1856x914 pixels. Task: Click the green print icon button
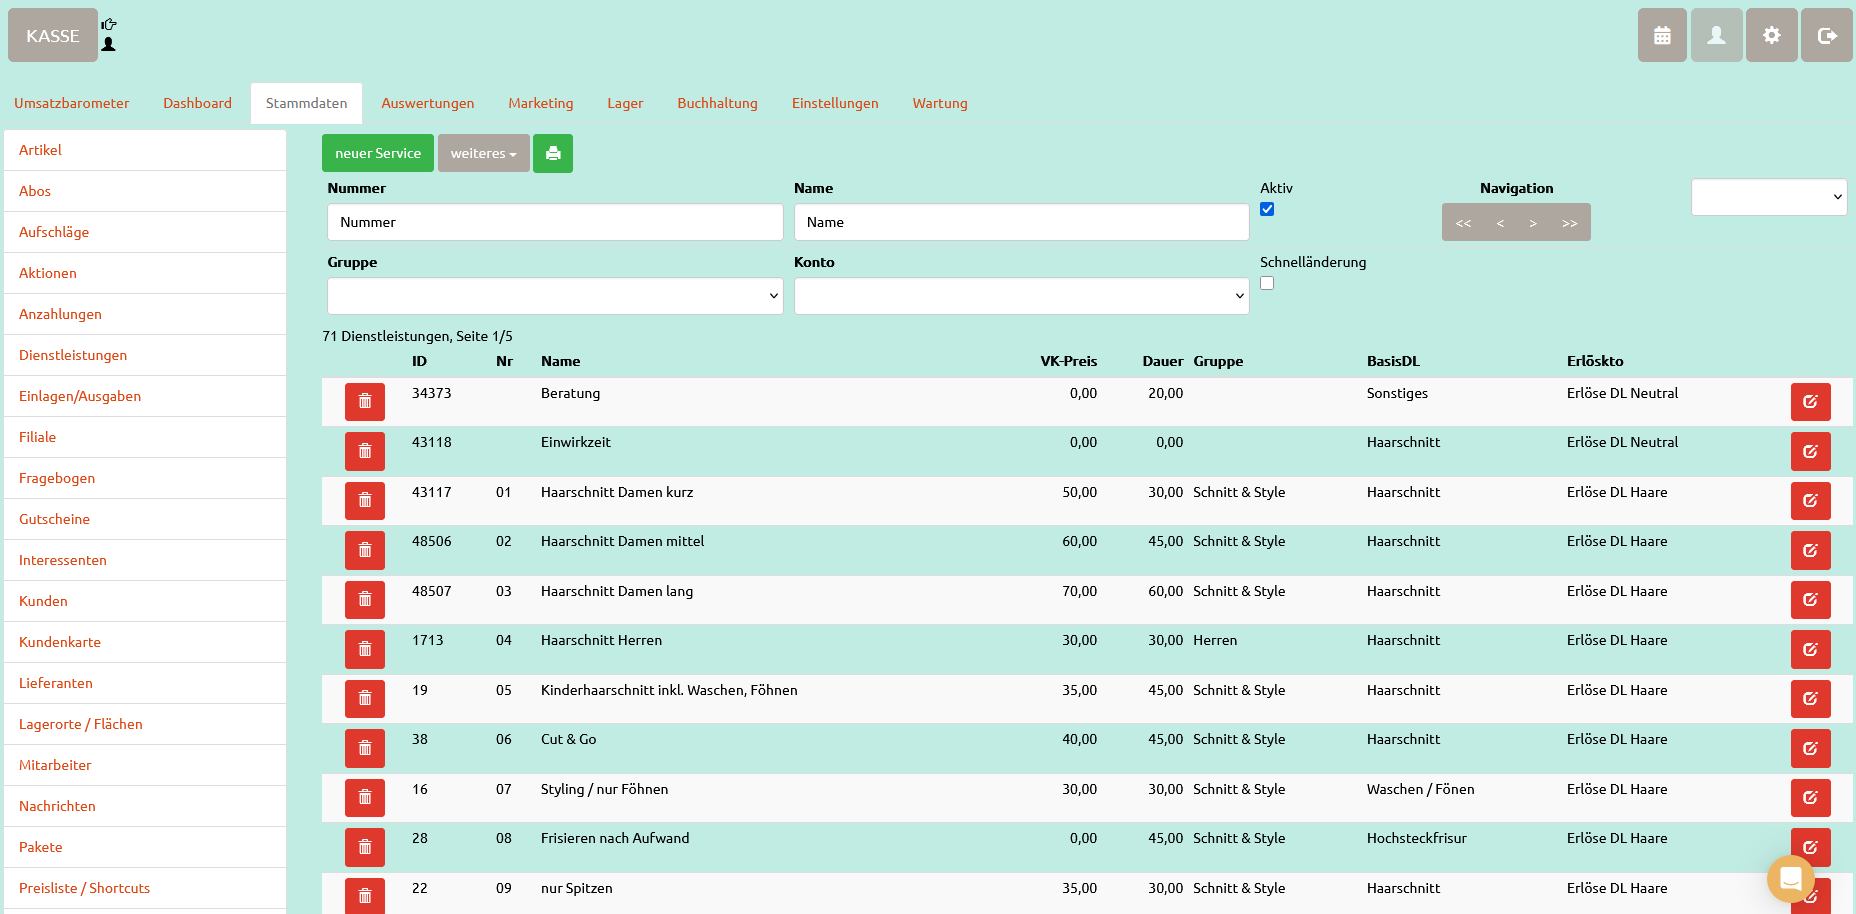[x=552, y=153]
